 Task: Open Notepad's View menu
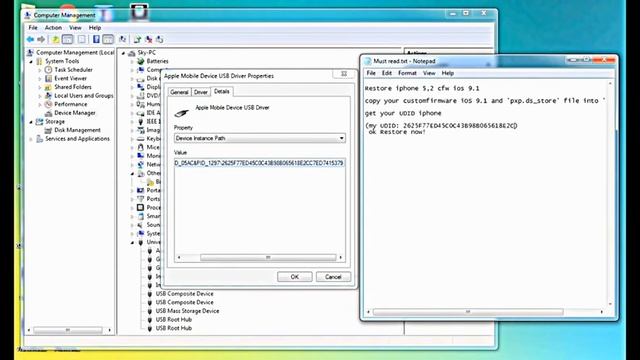pyautogui.click(x=429, y=73)
